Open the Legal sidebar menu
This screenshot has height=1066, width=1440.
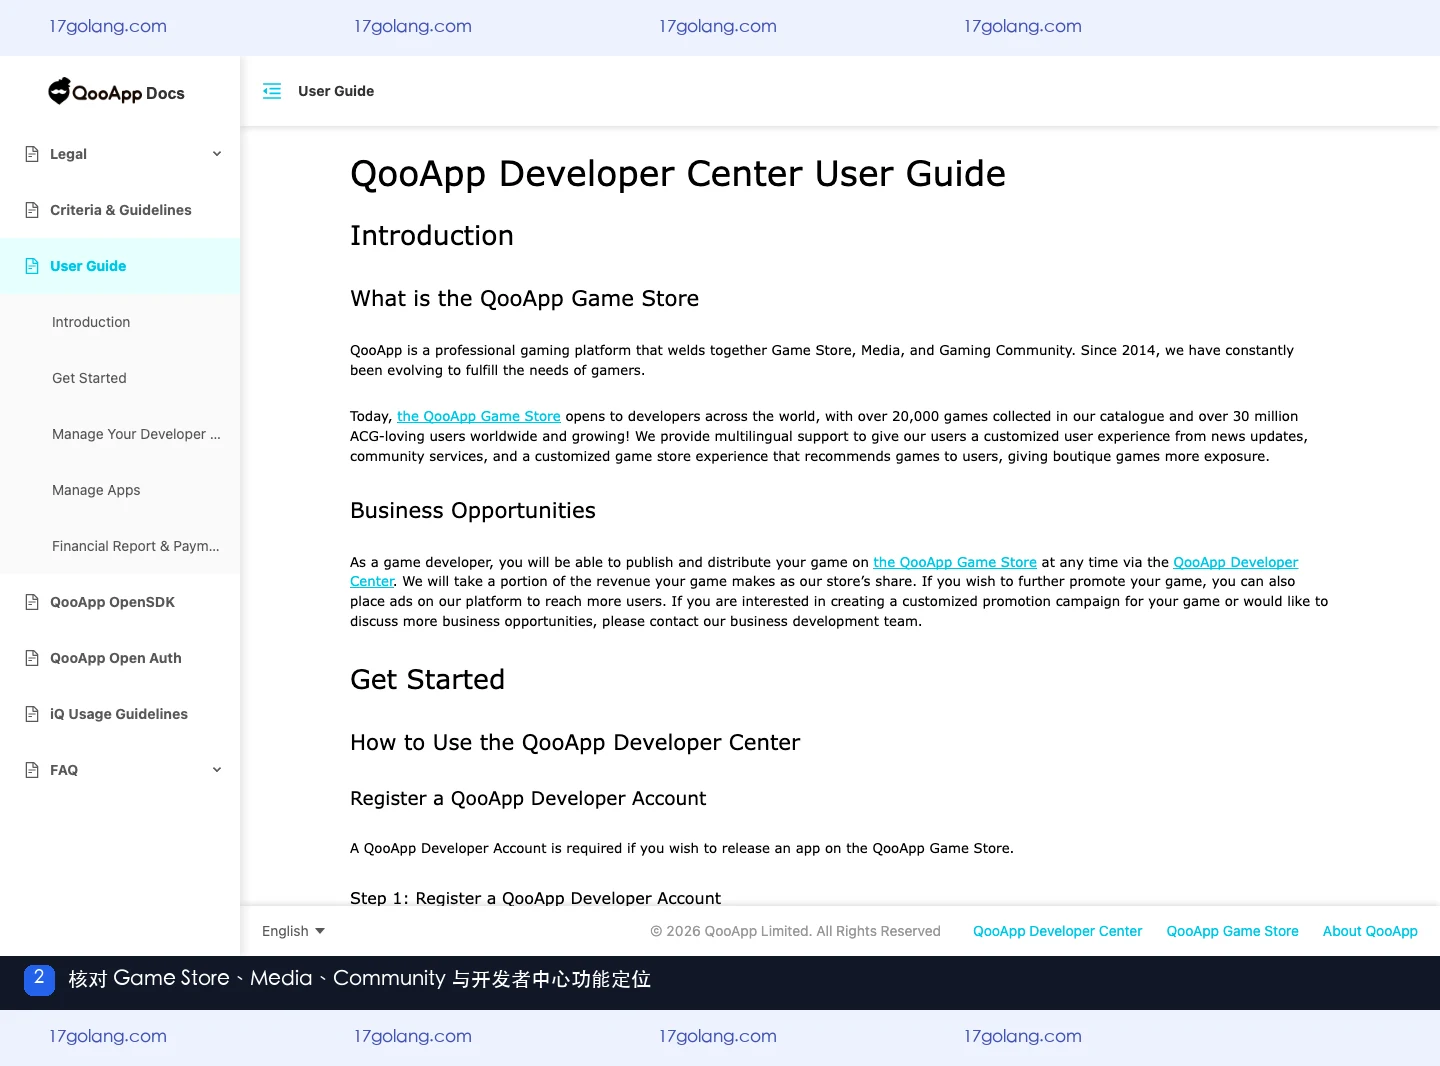120,154
